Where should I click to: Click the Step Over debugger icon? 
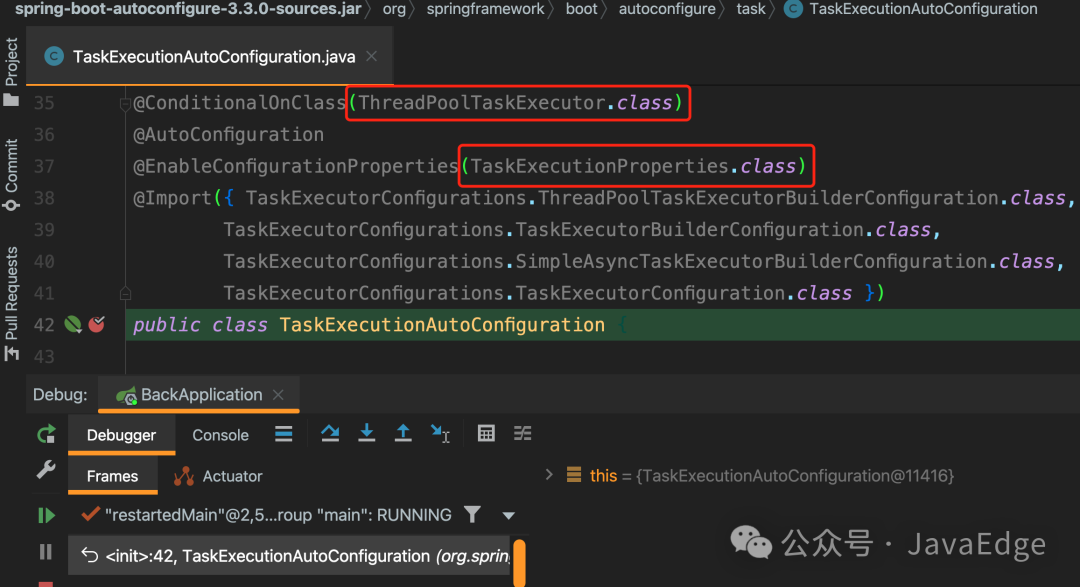coord(330,433)
